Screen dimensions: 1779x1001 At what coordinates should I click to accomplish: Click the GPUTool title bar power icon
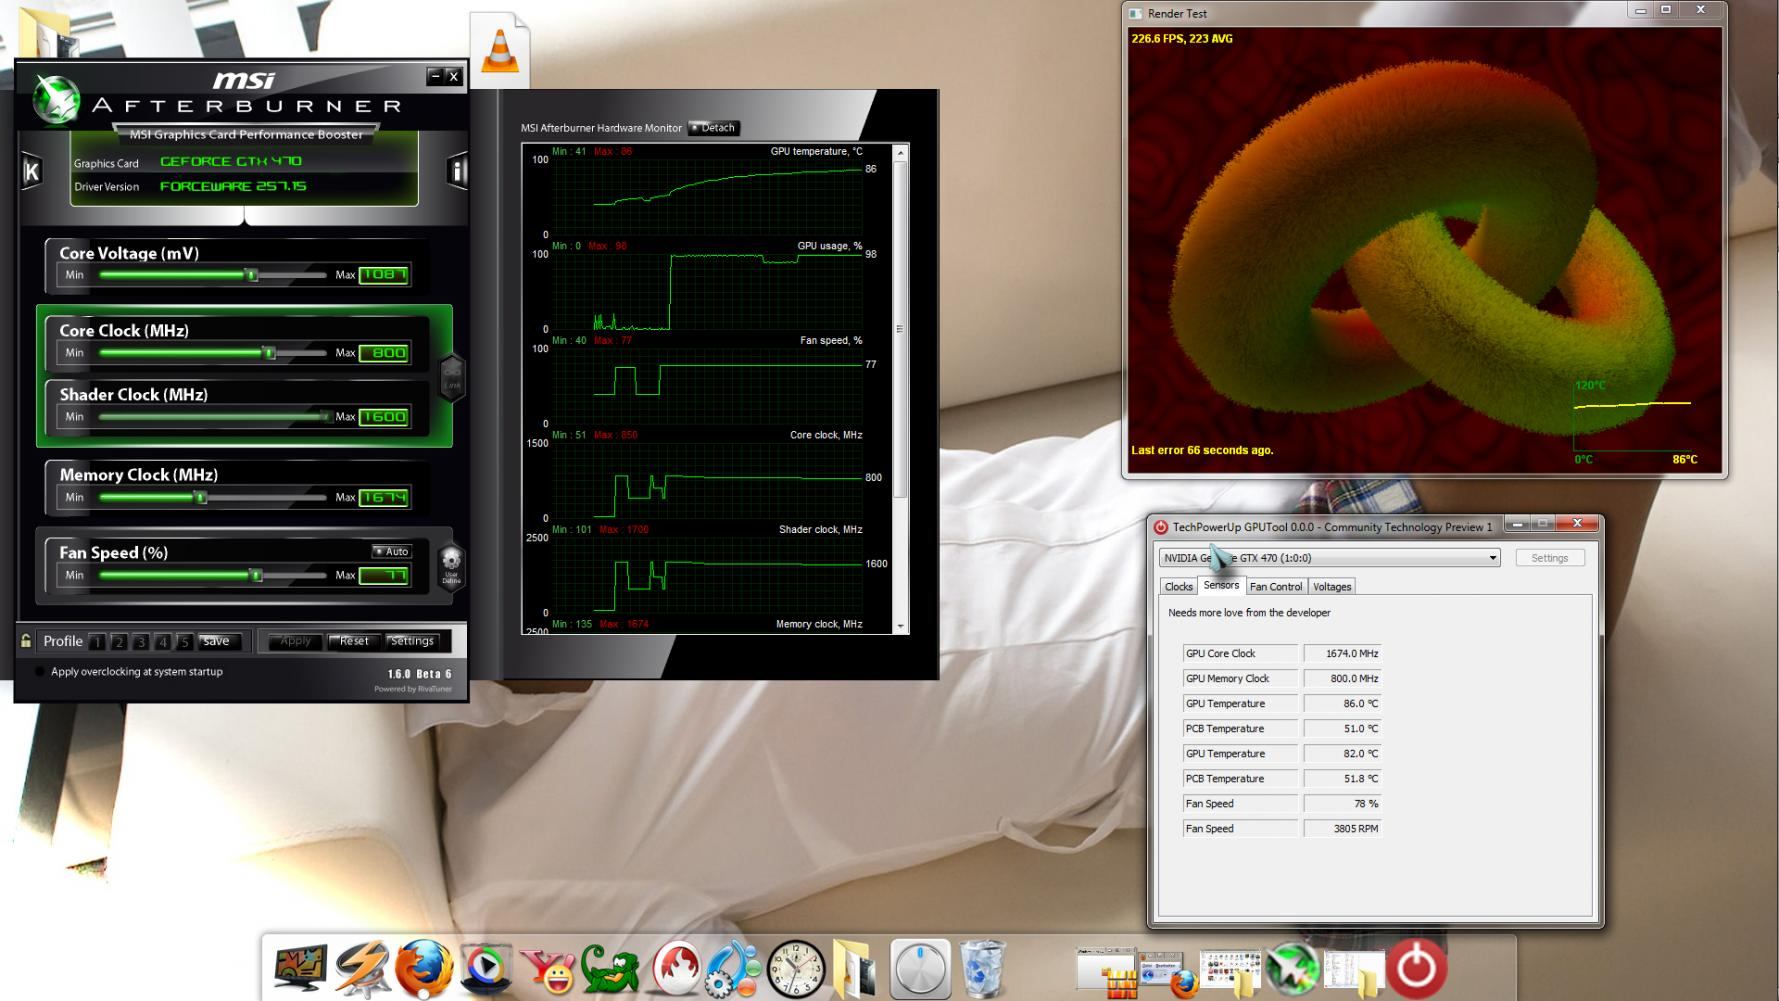click(x=1160, y=527)
